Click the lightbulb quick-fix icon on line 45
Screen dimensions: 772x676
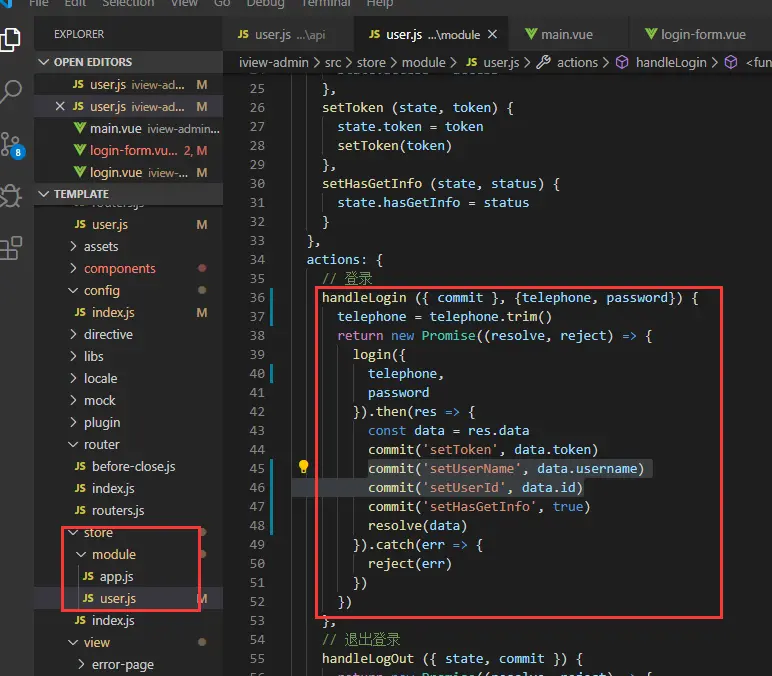coord(303,466)
